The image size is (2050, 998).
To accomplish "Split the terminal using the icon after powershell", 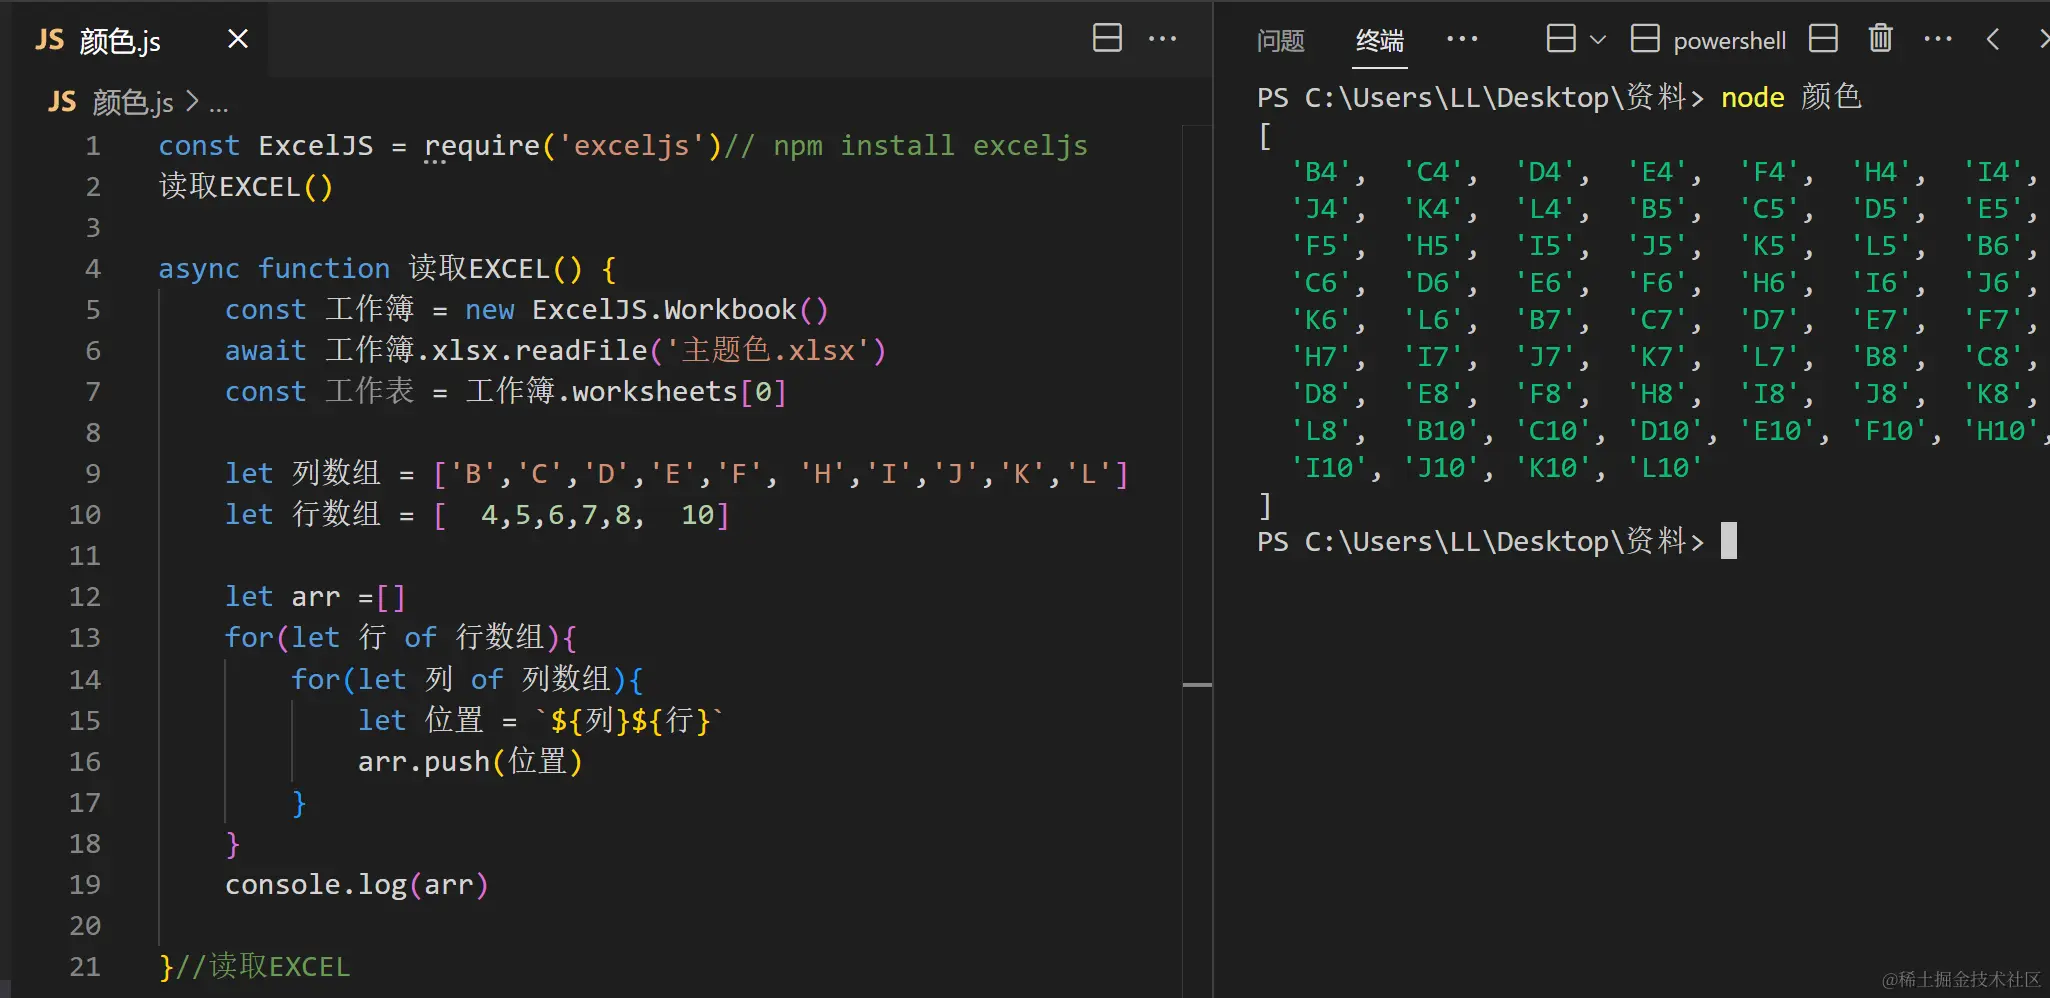I will coord(1823,39).
